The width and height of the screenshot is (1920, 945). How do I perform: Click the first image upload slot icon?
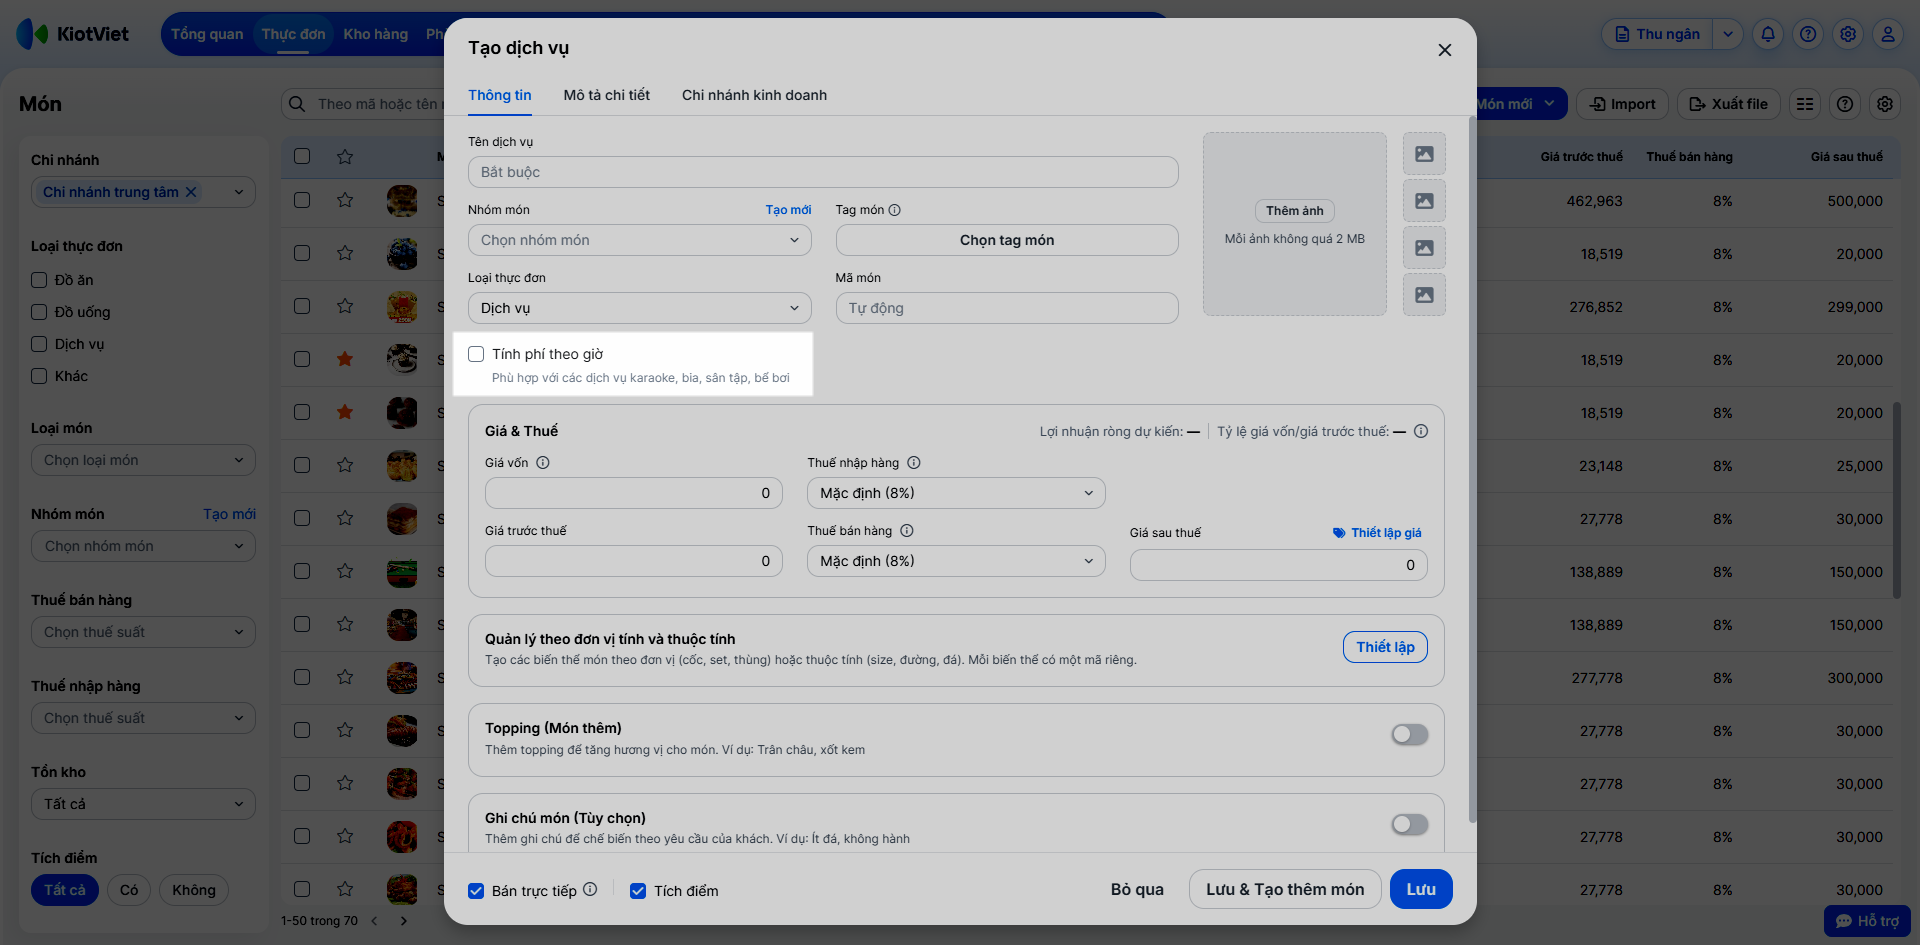tap(1424, 154)
